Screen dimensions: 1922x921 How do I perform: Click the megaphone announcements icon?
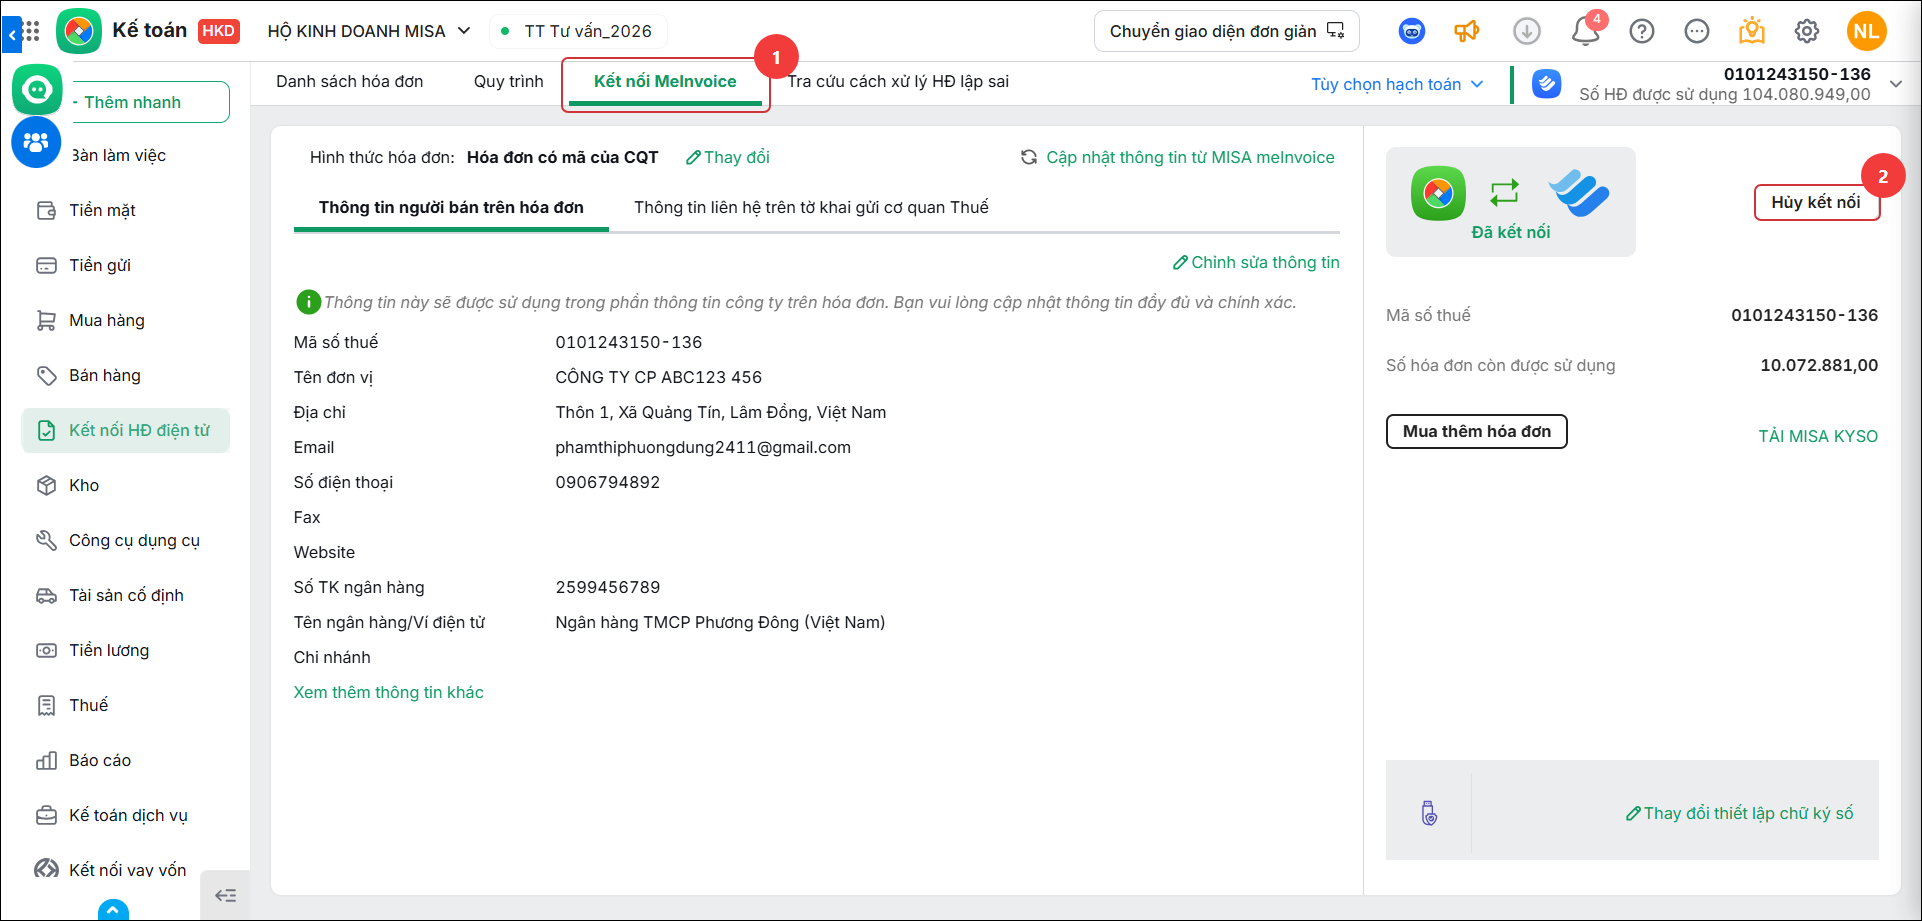click(x=1467, y=31)
